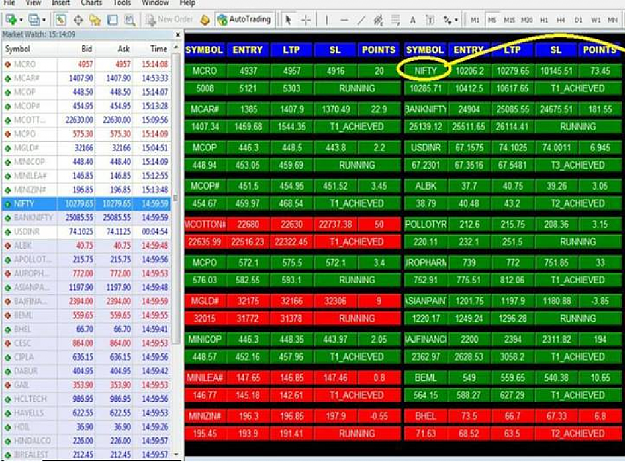The image size is (625, 463).
Task: Open the Market Watch toolbar icon
Action: coord(61,20)
